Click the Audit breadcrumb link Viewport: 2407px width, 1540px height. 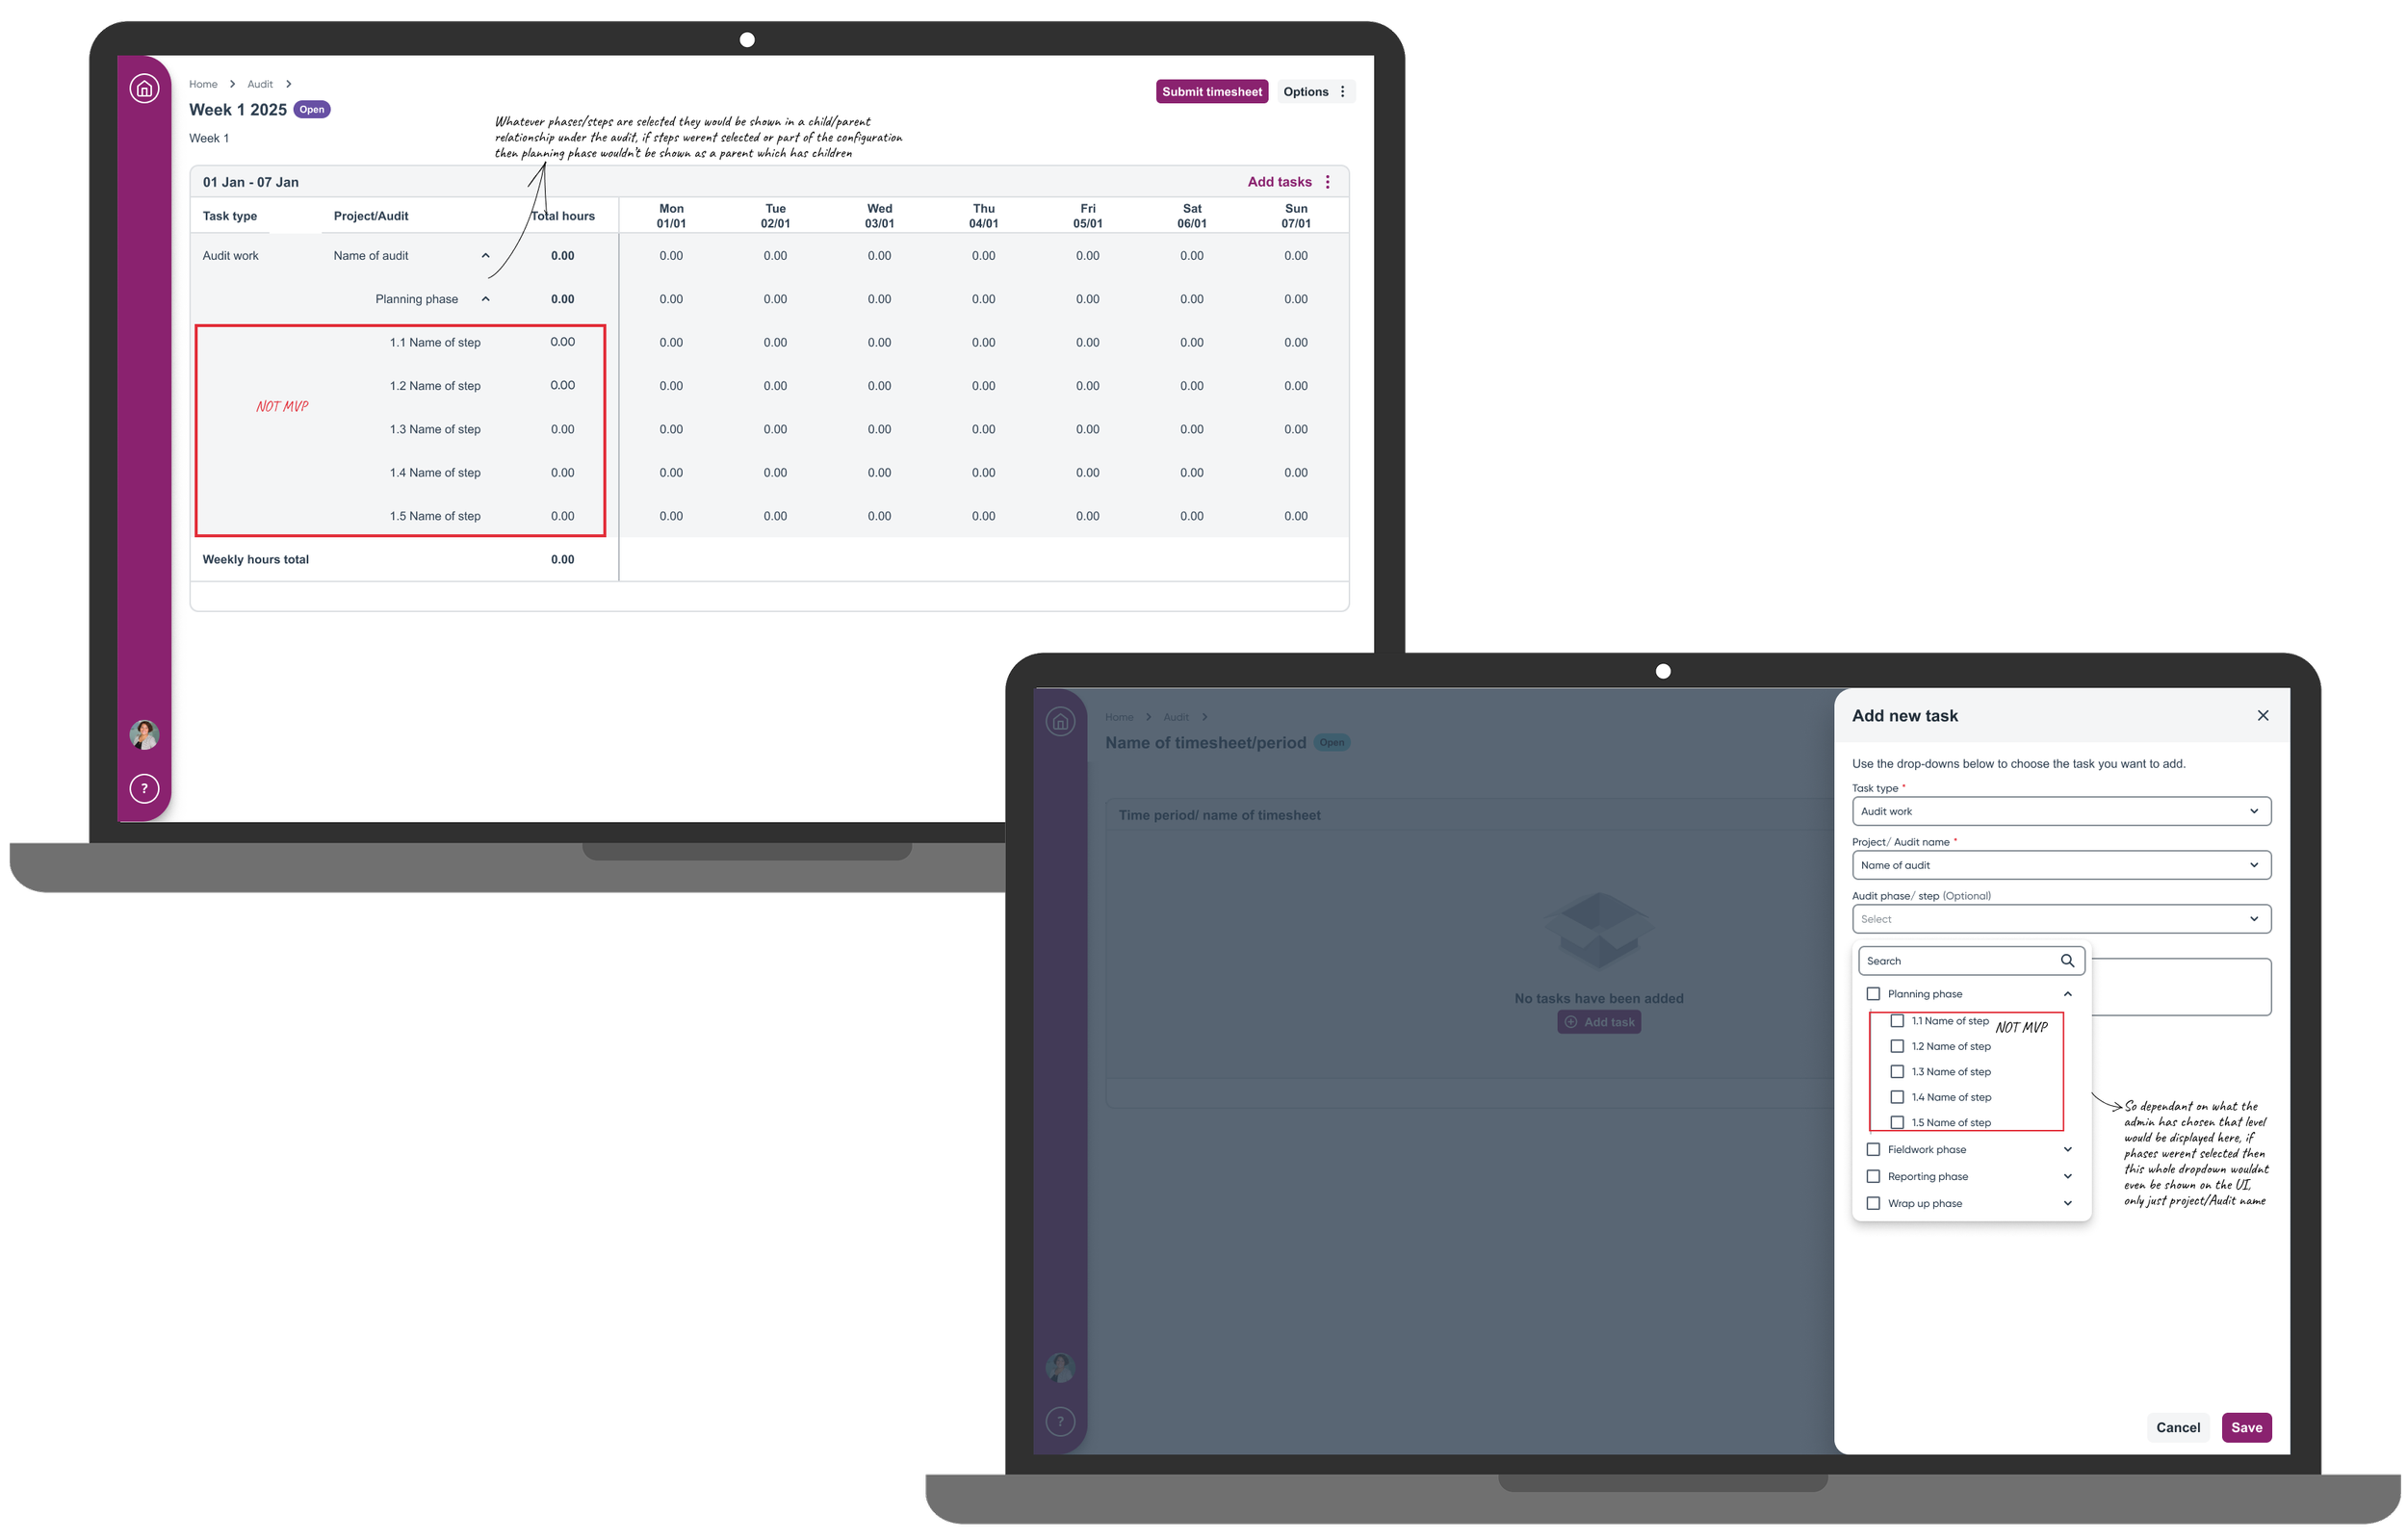coord(260,85)
